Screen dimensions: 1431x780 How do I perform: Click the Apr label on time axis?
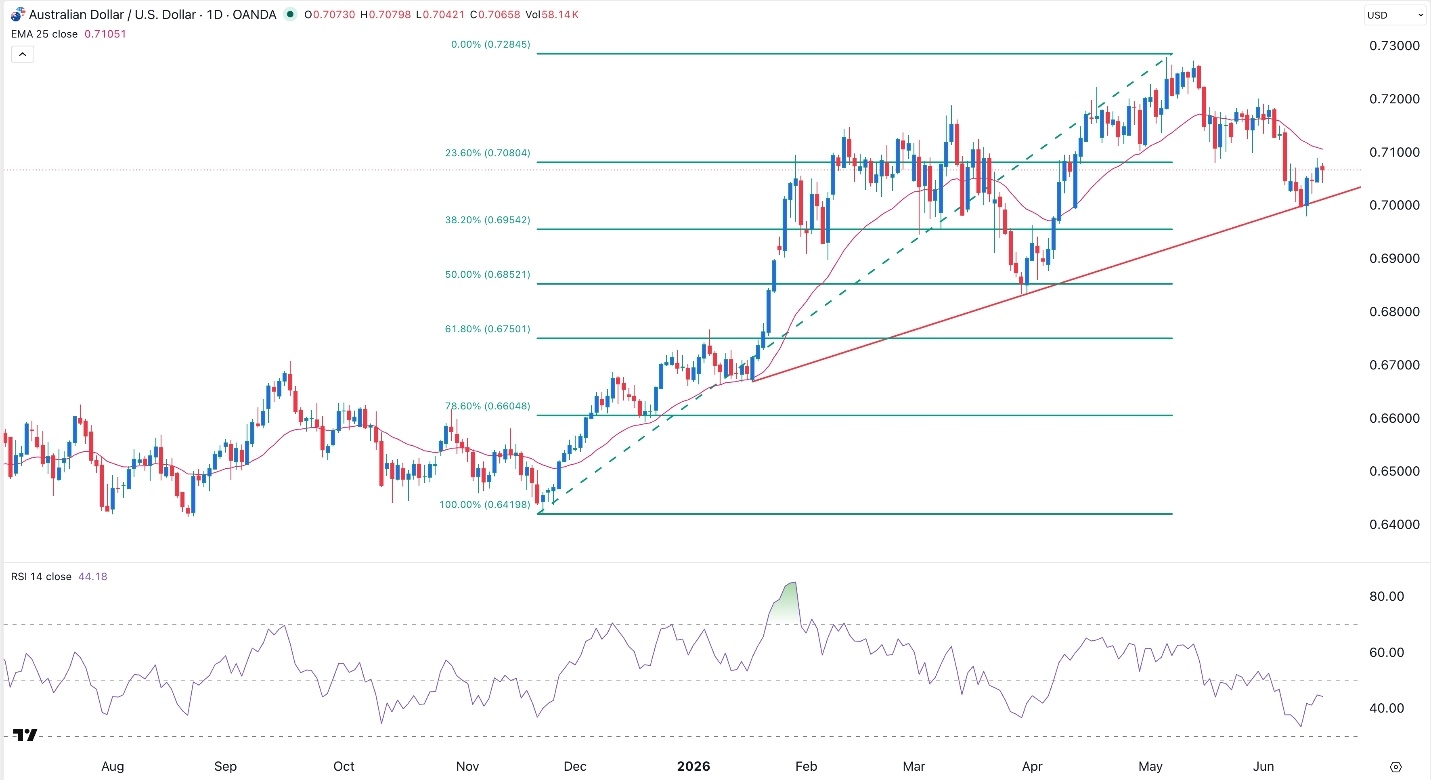coord(1032,767)
